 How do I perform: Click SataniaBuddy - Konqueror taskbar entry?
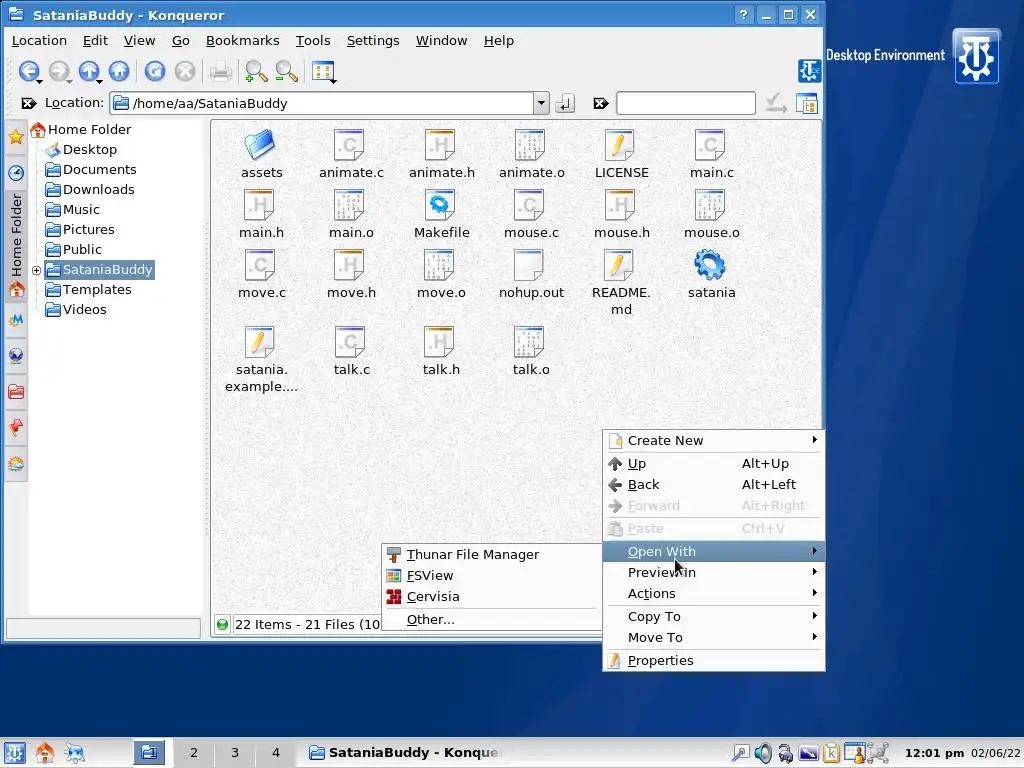(x=405, y=752)
